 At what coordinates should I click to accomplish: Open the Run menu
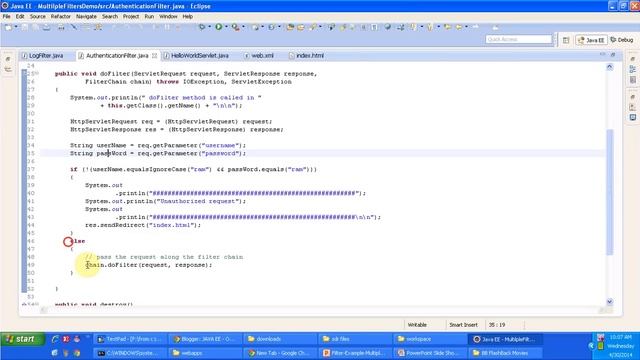click(149, 17)
